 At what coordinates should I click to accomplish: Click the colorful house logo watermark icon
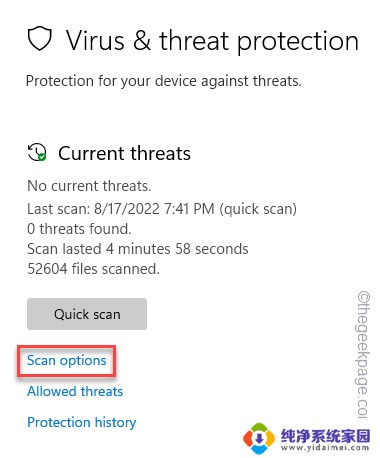click(x=259, y=438)
